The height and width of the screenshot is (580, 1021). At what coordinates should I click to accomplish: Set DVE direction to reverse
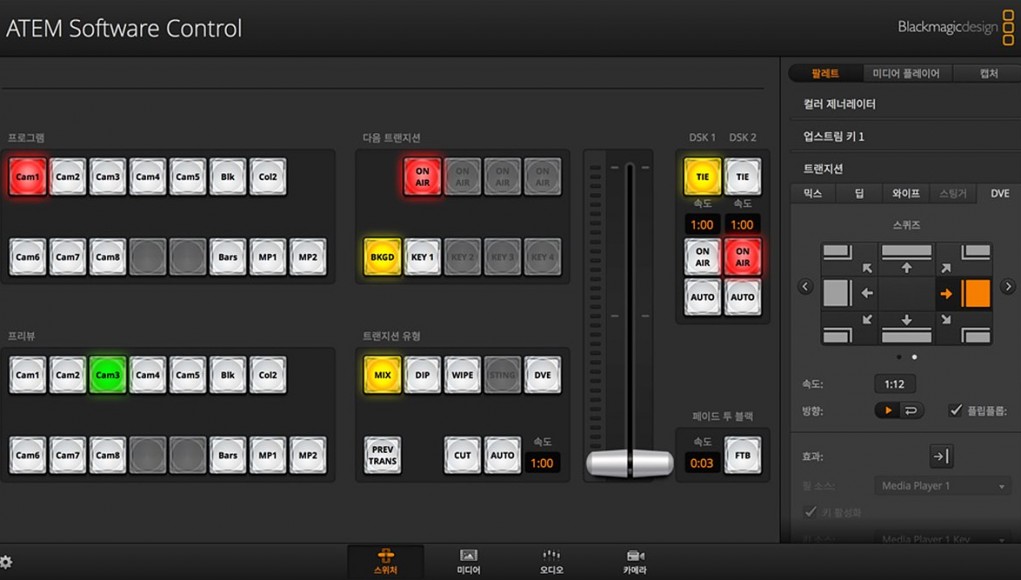911,411
